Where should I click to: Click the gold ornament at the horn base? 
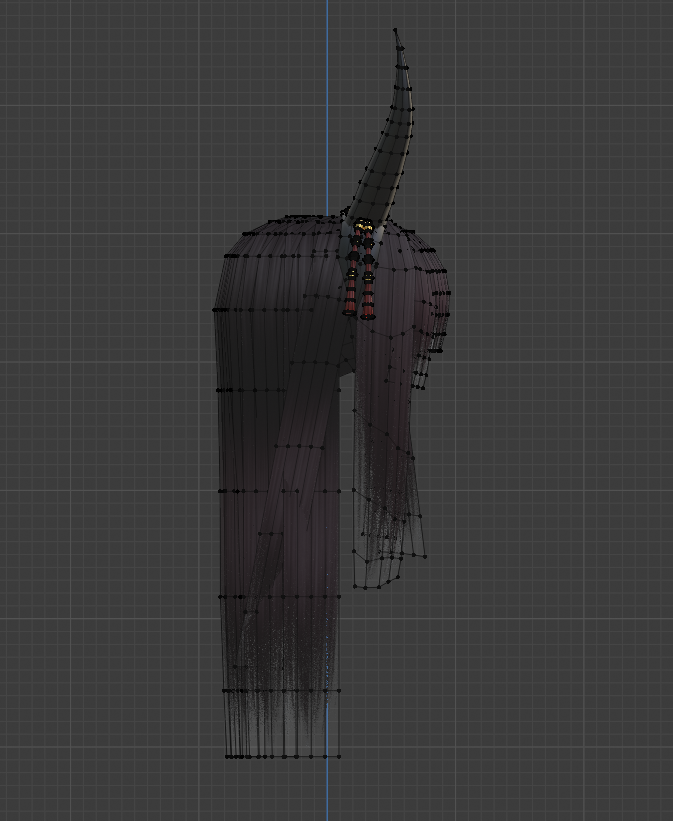363,226
